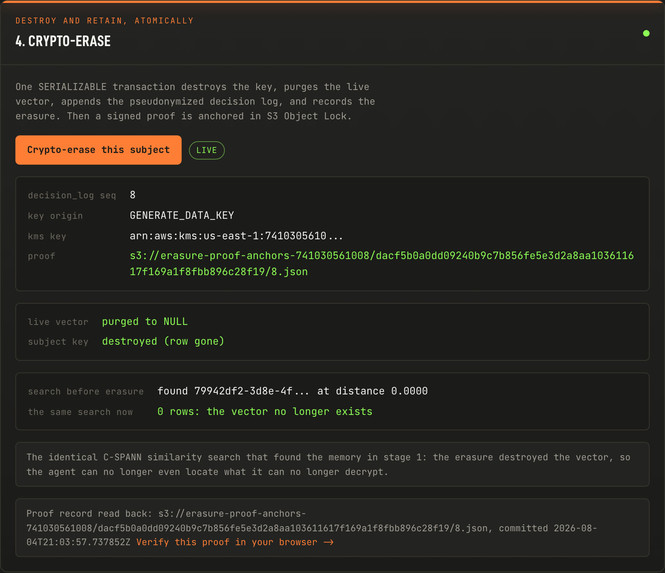Select the GENERATE_DATA_KEY value

[x=182, y=215]
